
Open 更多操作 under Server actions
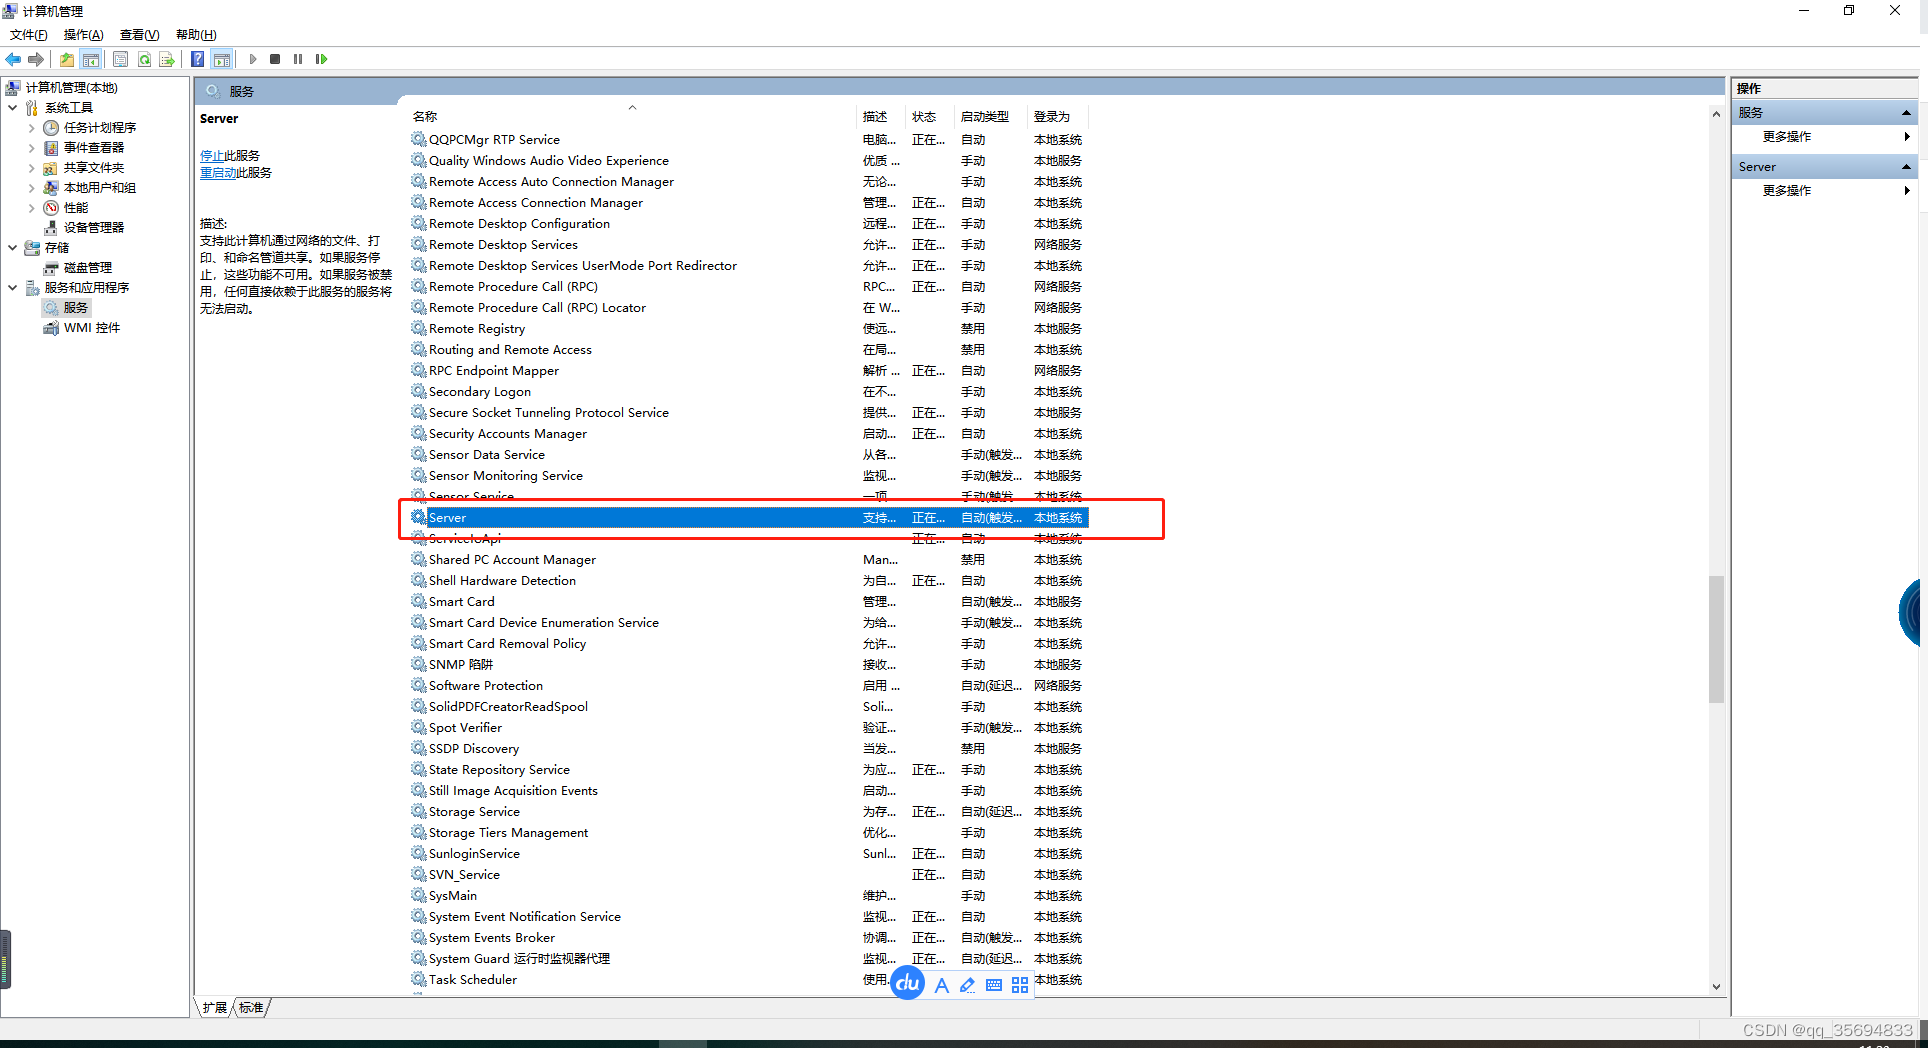coord(1787,191)
